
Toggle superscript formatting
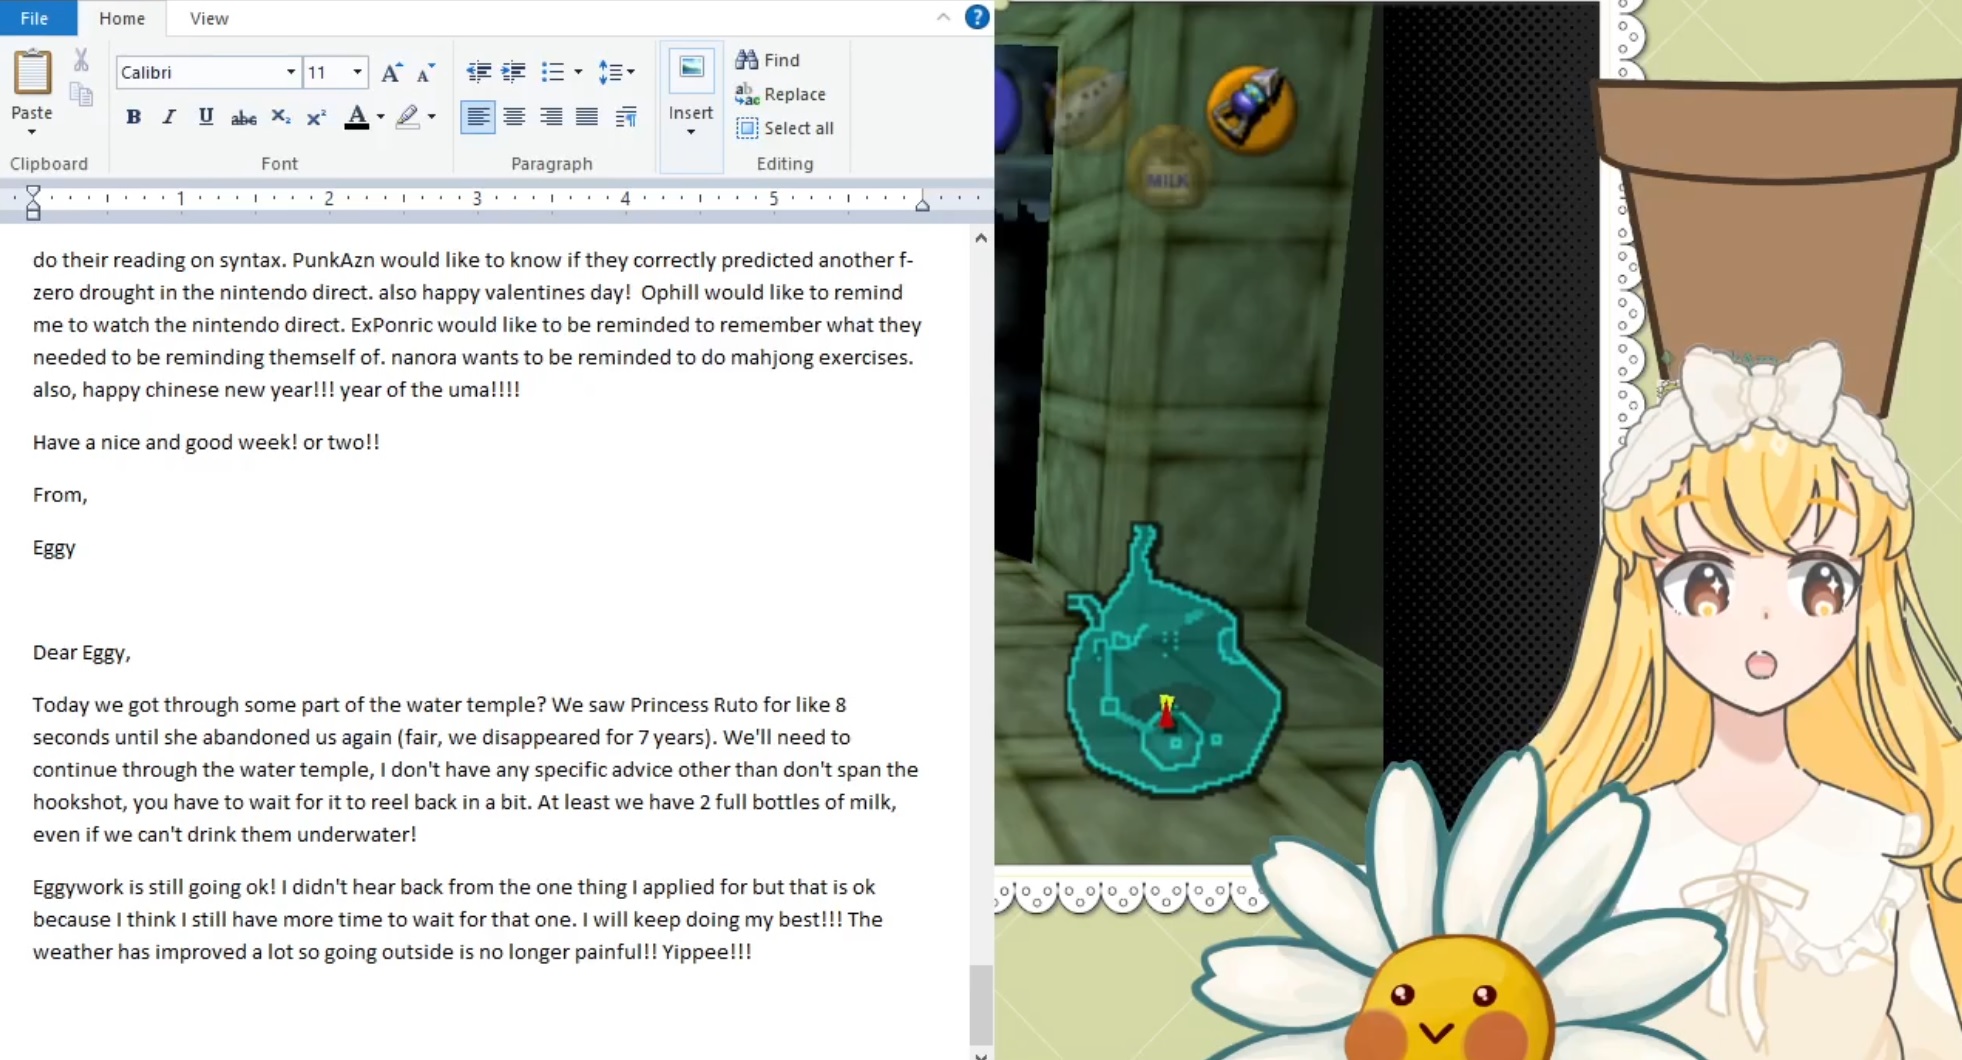tap(316, 117)
